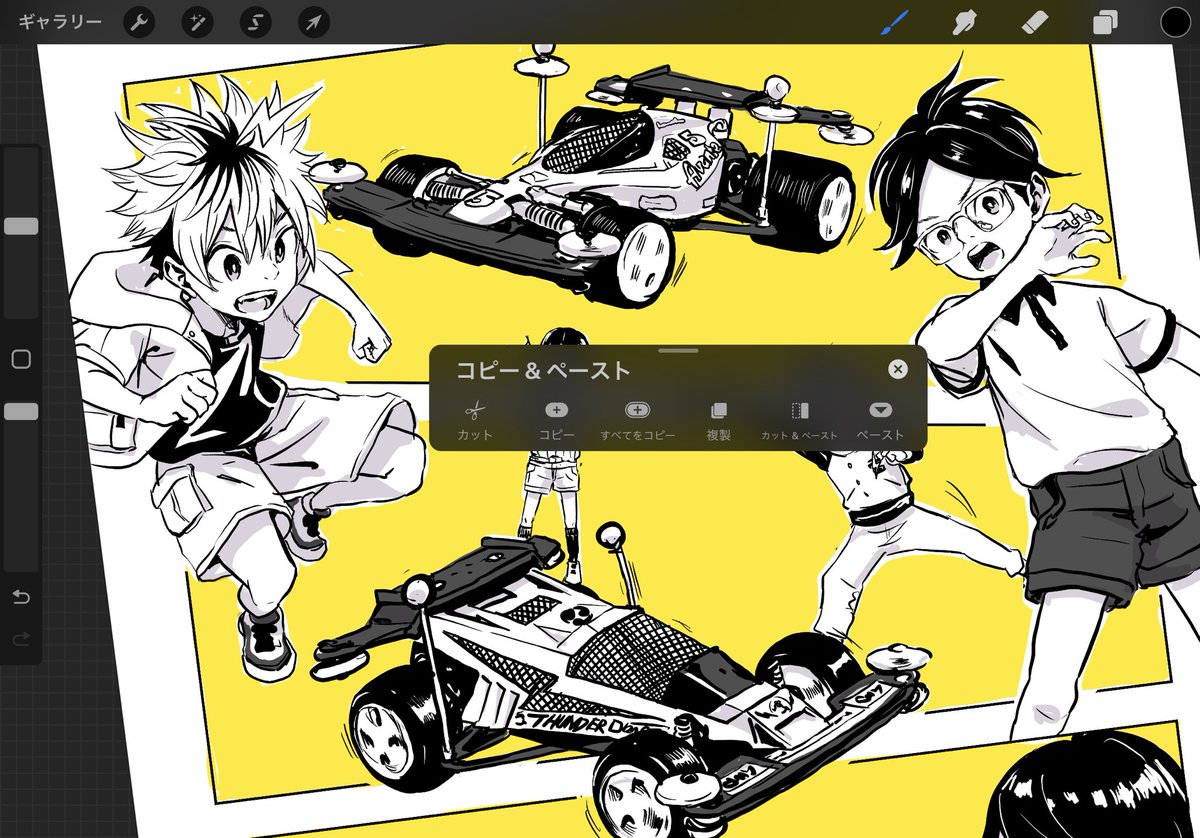Choose ペースト paste option
This screenshot has width=1200, height=838.
coord(880,420)
